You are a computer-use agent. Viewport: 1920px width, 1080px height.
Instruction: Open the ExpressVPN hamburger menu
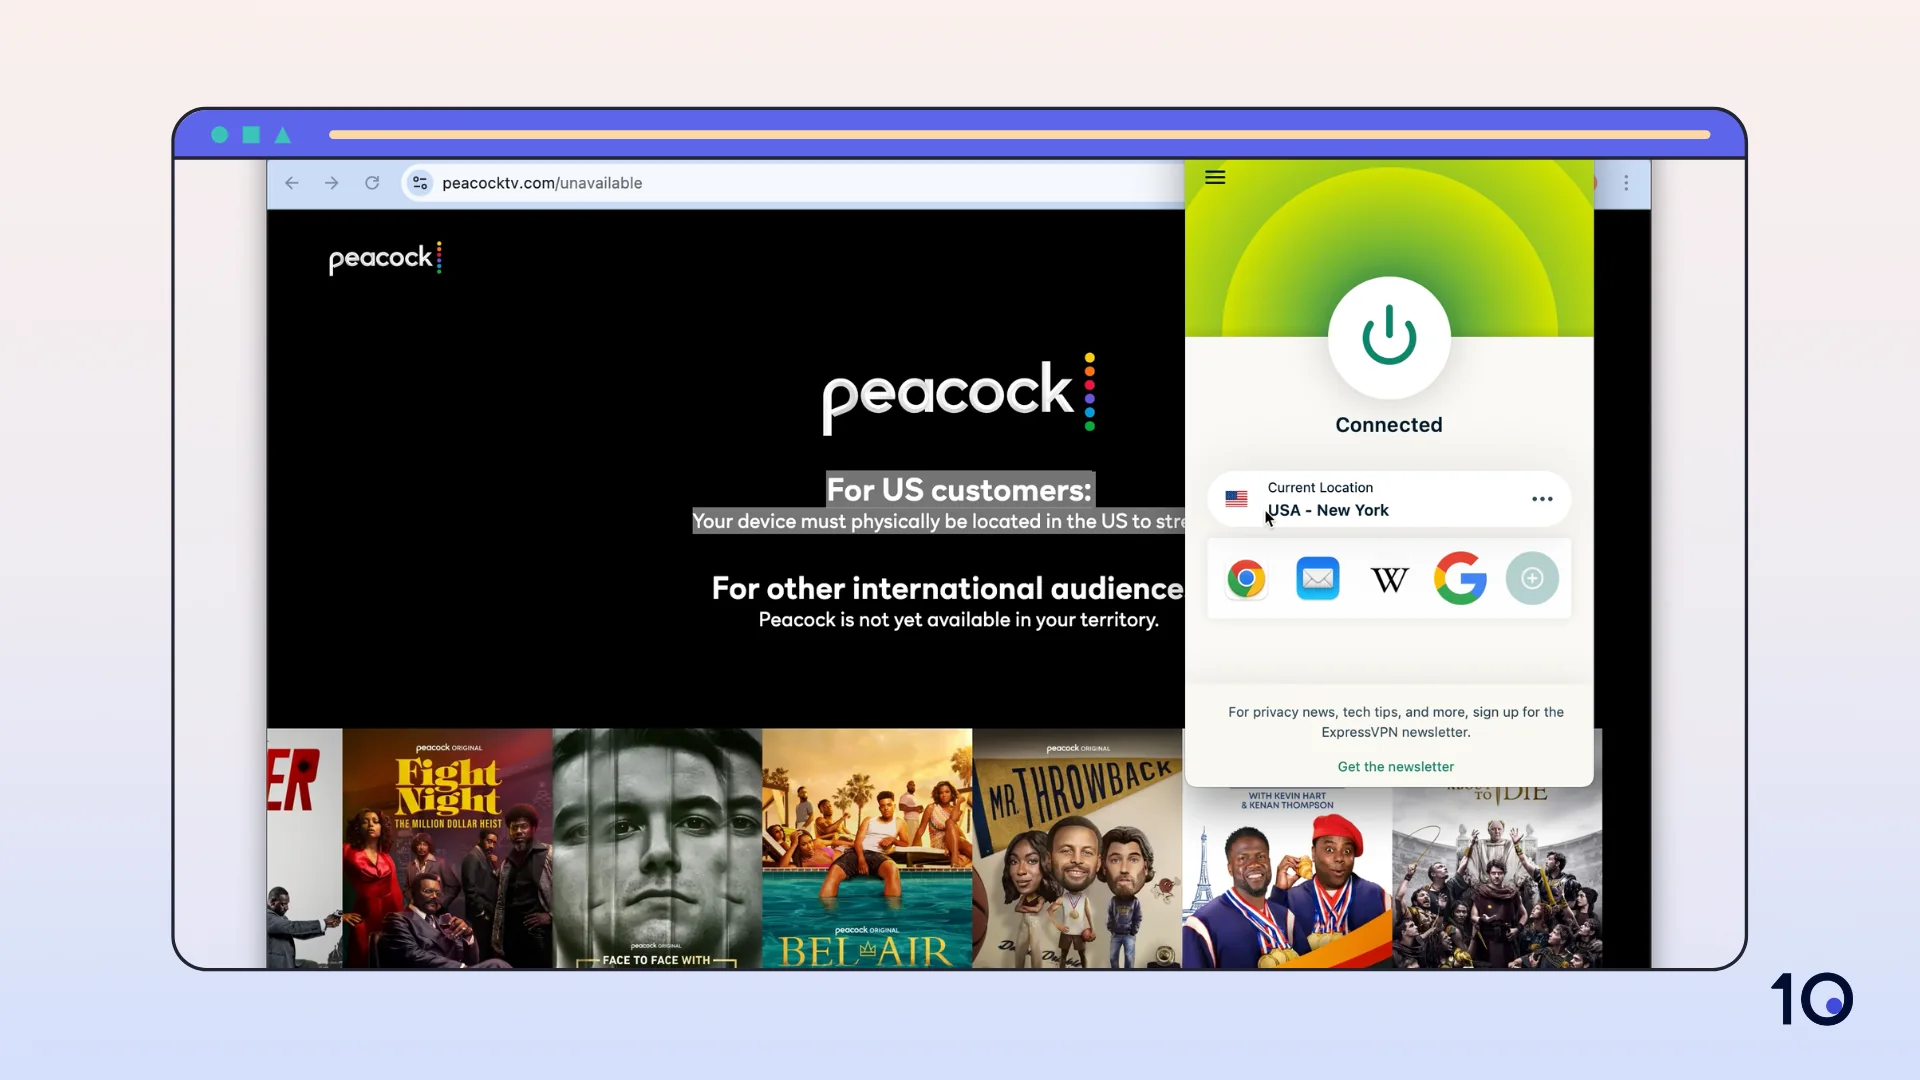click(x=1214, y=177)
